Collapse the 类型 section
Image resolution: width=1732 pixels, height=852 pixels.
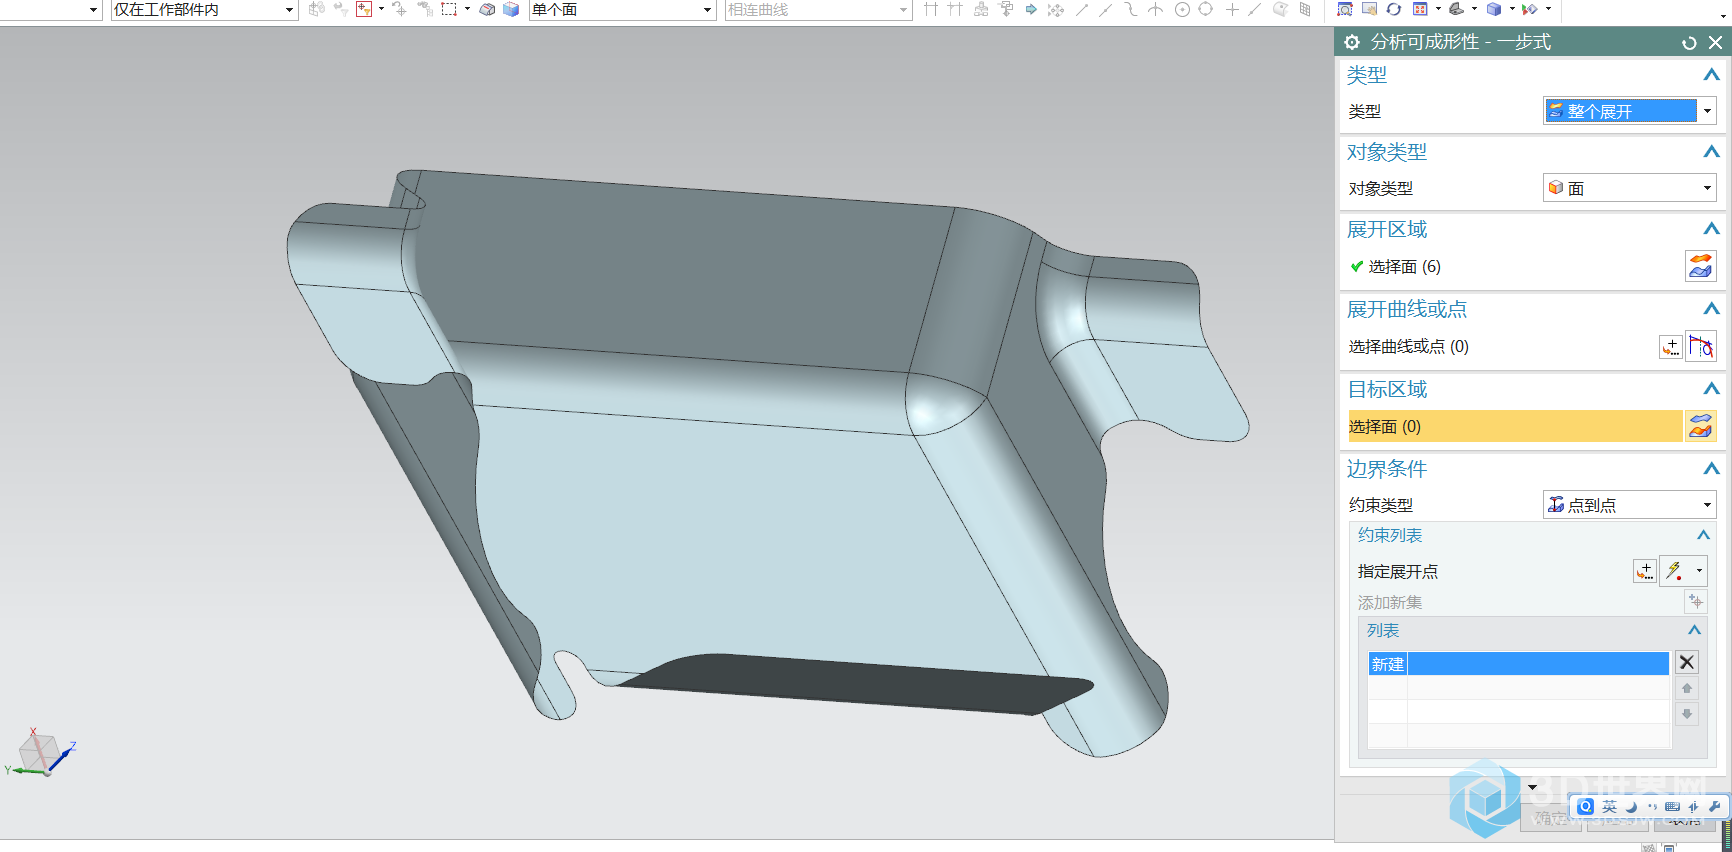[x=1711, y=75]
